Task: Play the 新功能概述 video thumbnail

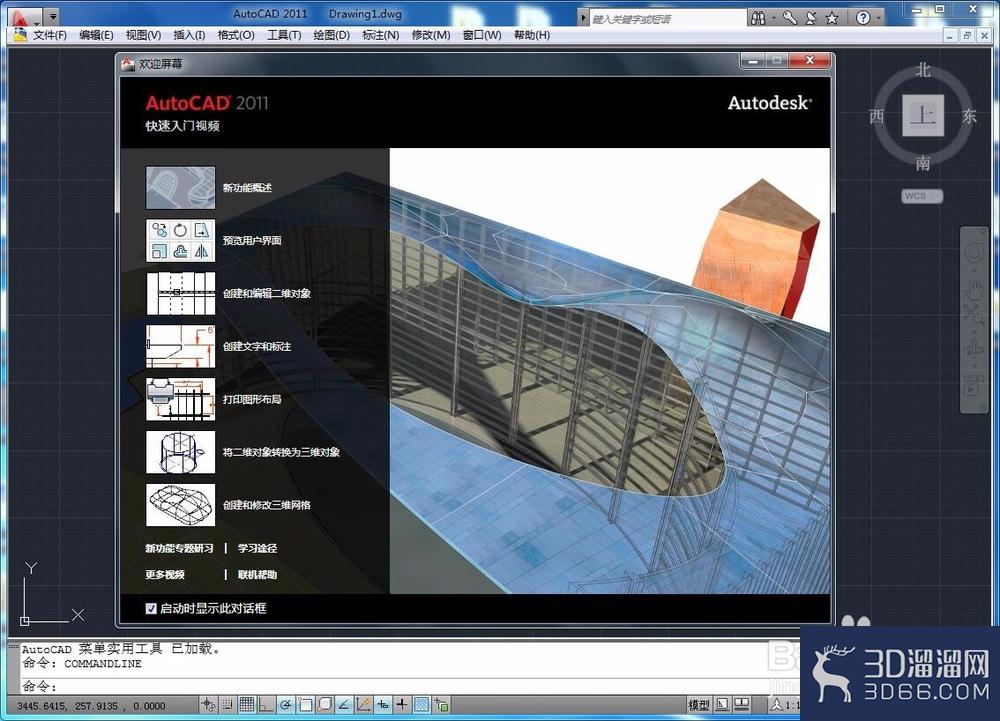Action: pyautogui.click(x=180, y=187)
